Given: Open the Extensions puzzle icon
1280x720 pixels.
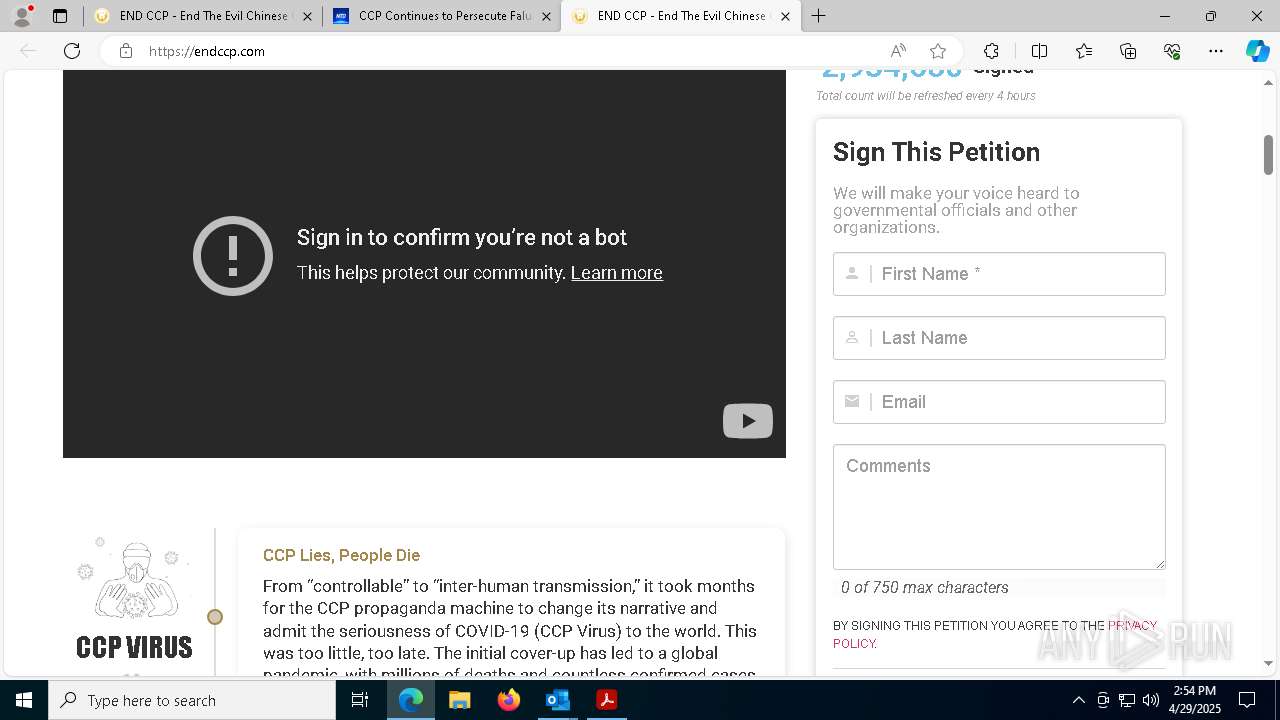Looking at the screenshot, I should (x=991, y=51).
